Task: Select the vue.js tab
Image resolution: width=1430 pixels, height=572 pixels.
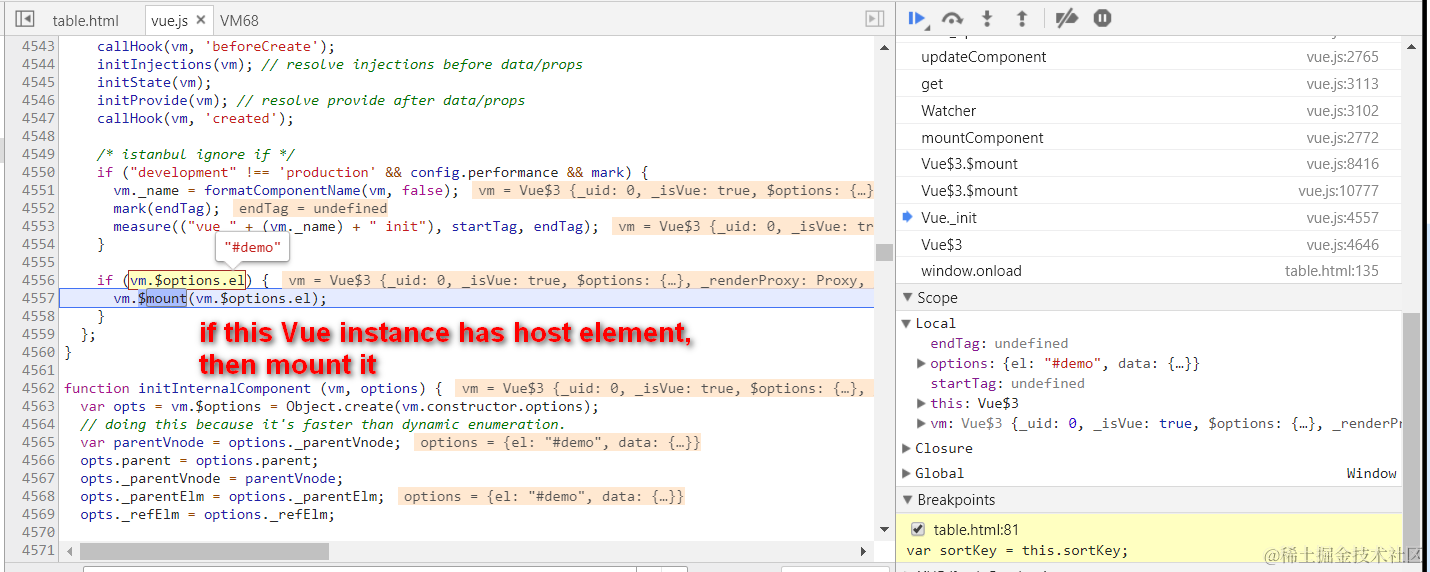Action: (x=169, y=20)
